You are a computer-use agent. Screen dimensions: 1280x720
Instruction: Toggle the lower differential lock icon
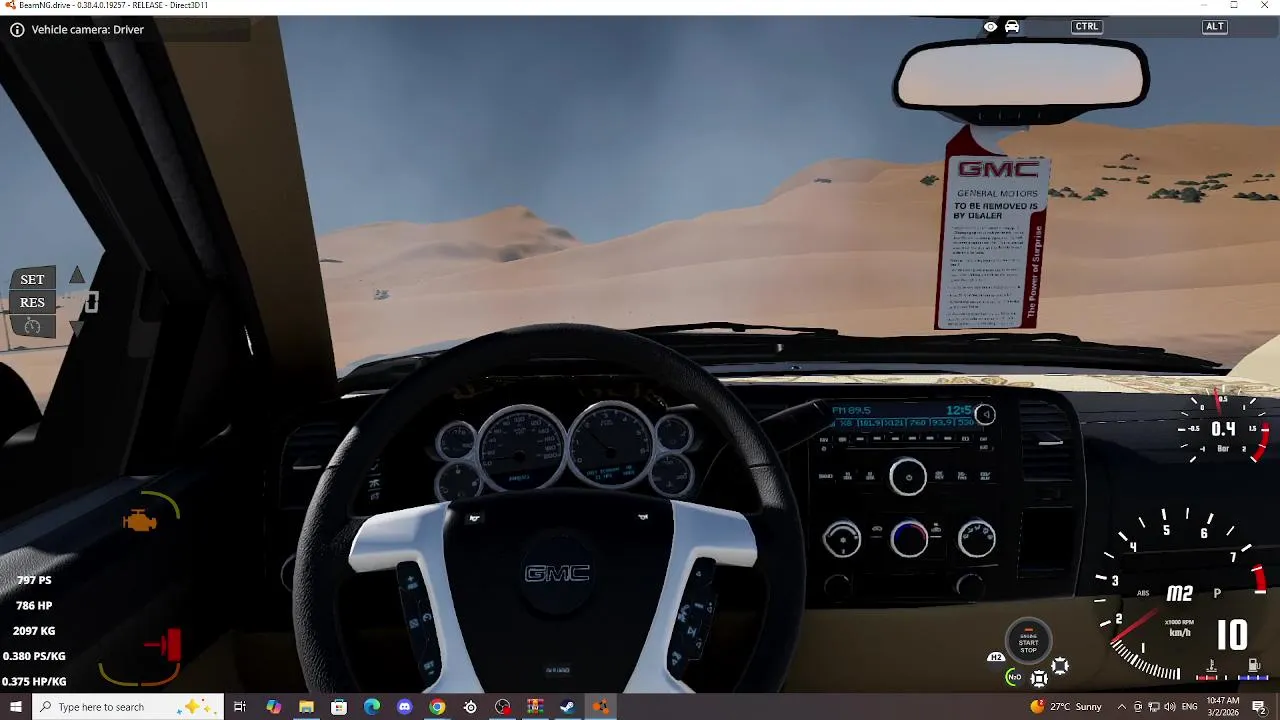1039,679
